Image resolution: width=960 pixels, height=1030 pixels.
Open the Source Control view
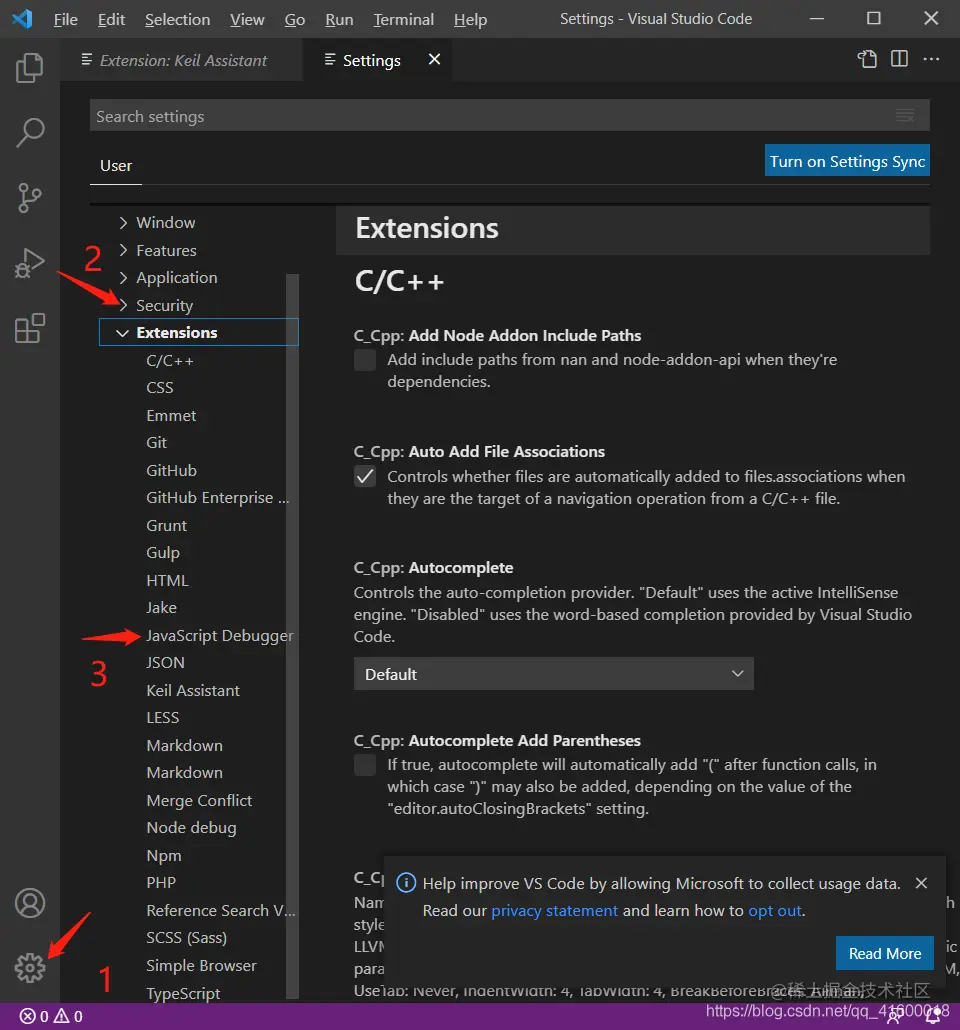point(30,198)
